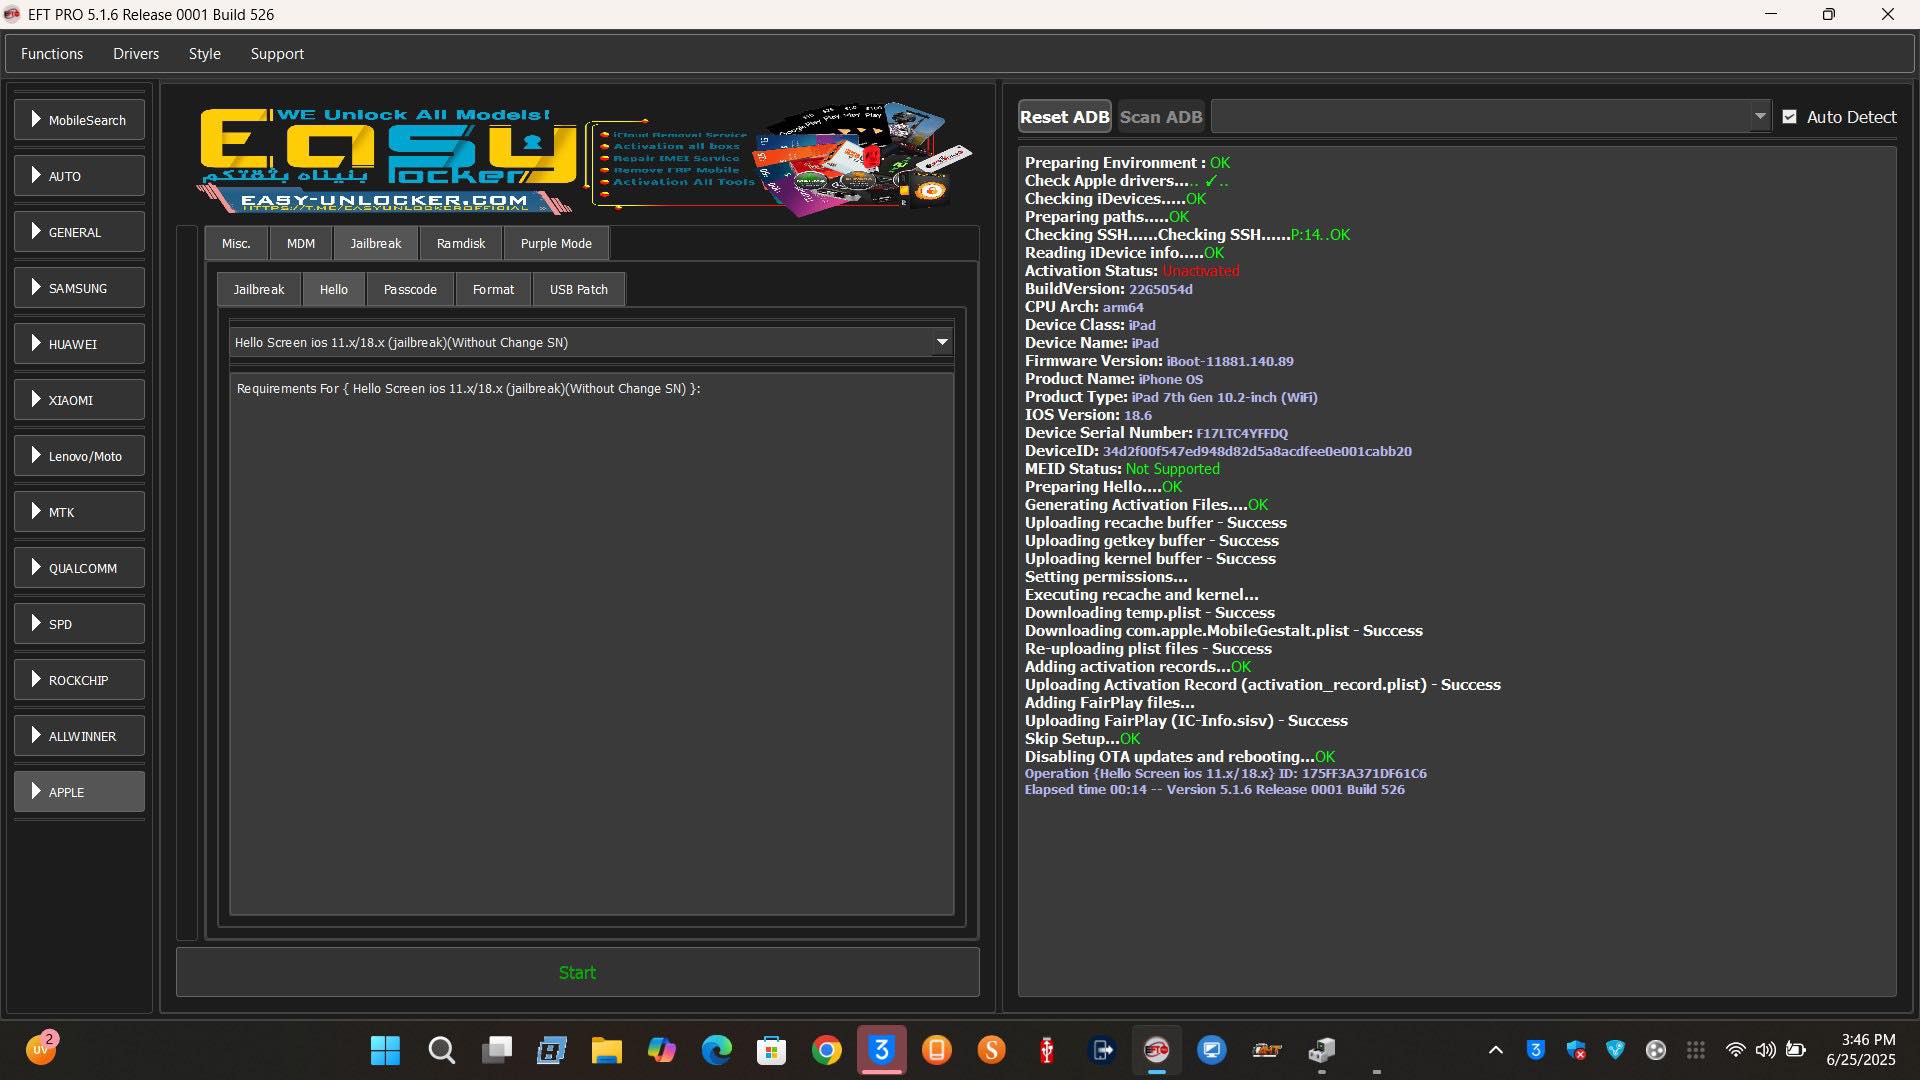The height and width of the screenshot is (1080, 1920).
Task: Open Task View on the taskbar
Action: 497,1050
